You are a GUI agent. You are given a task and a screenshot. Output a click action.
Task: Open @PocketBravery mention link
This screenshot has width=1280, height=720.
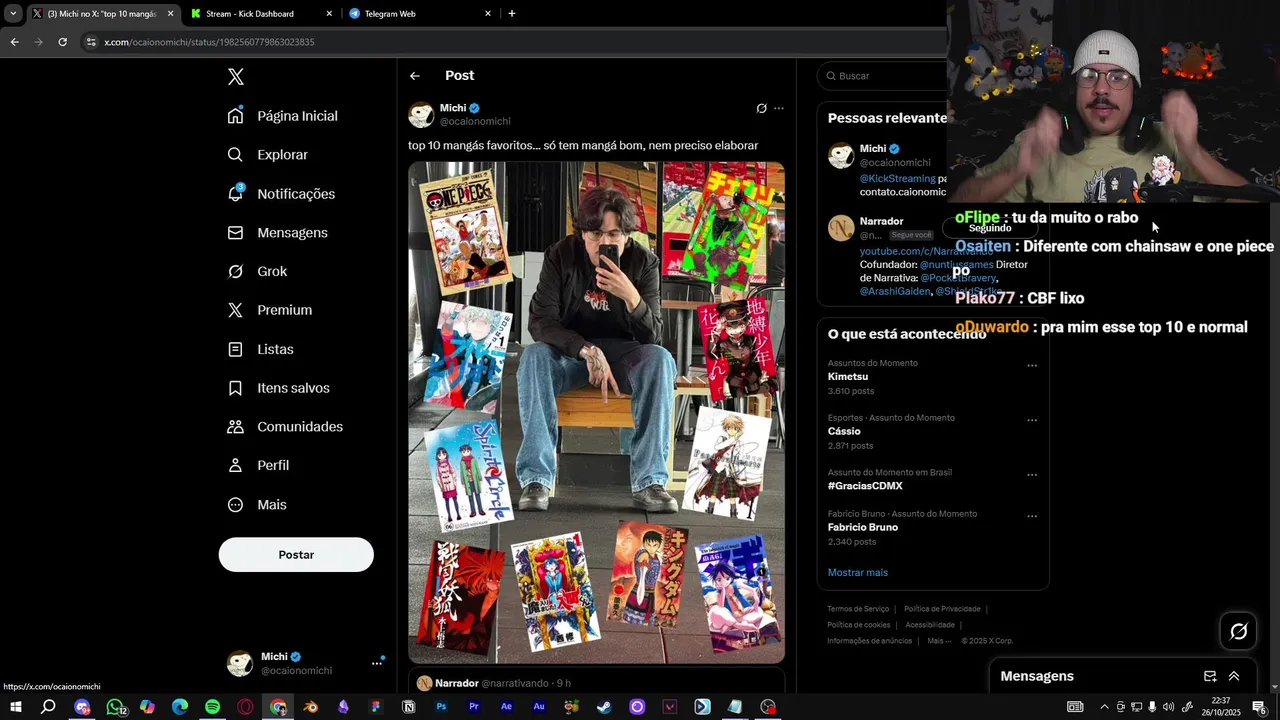[x=958, y=278]
